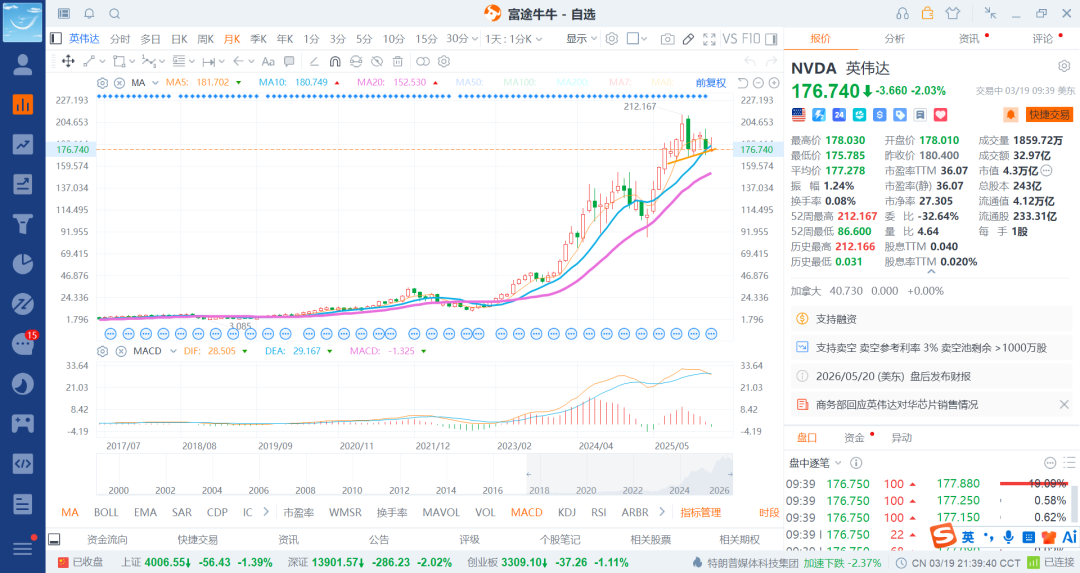Viewport: 1080px width, 573px height.
Task: Switch to 周K weekly chart tab
Action: [205, 39]
